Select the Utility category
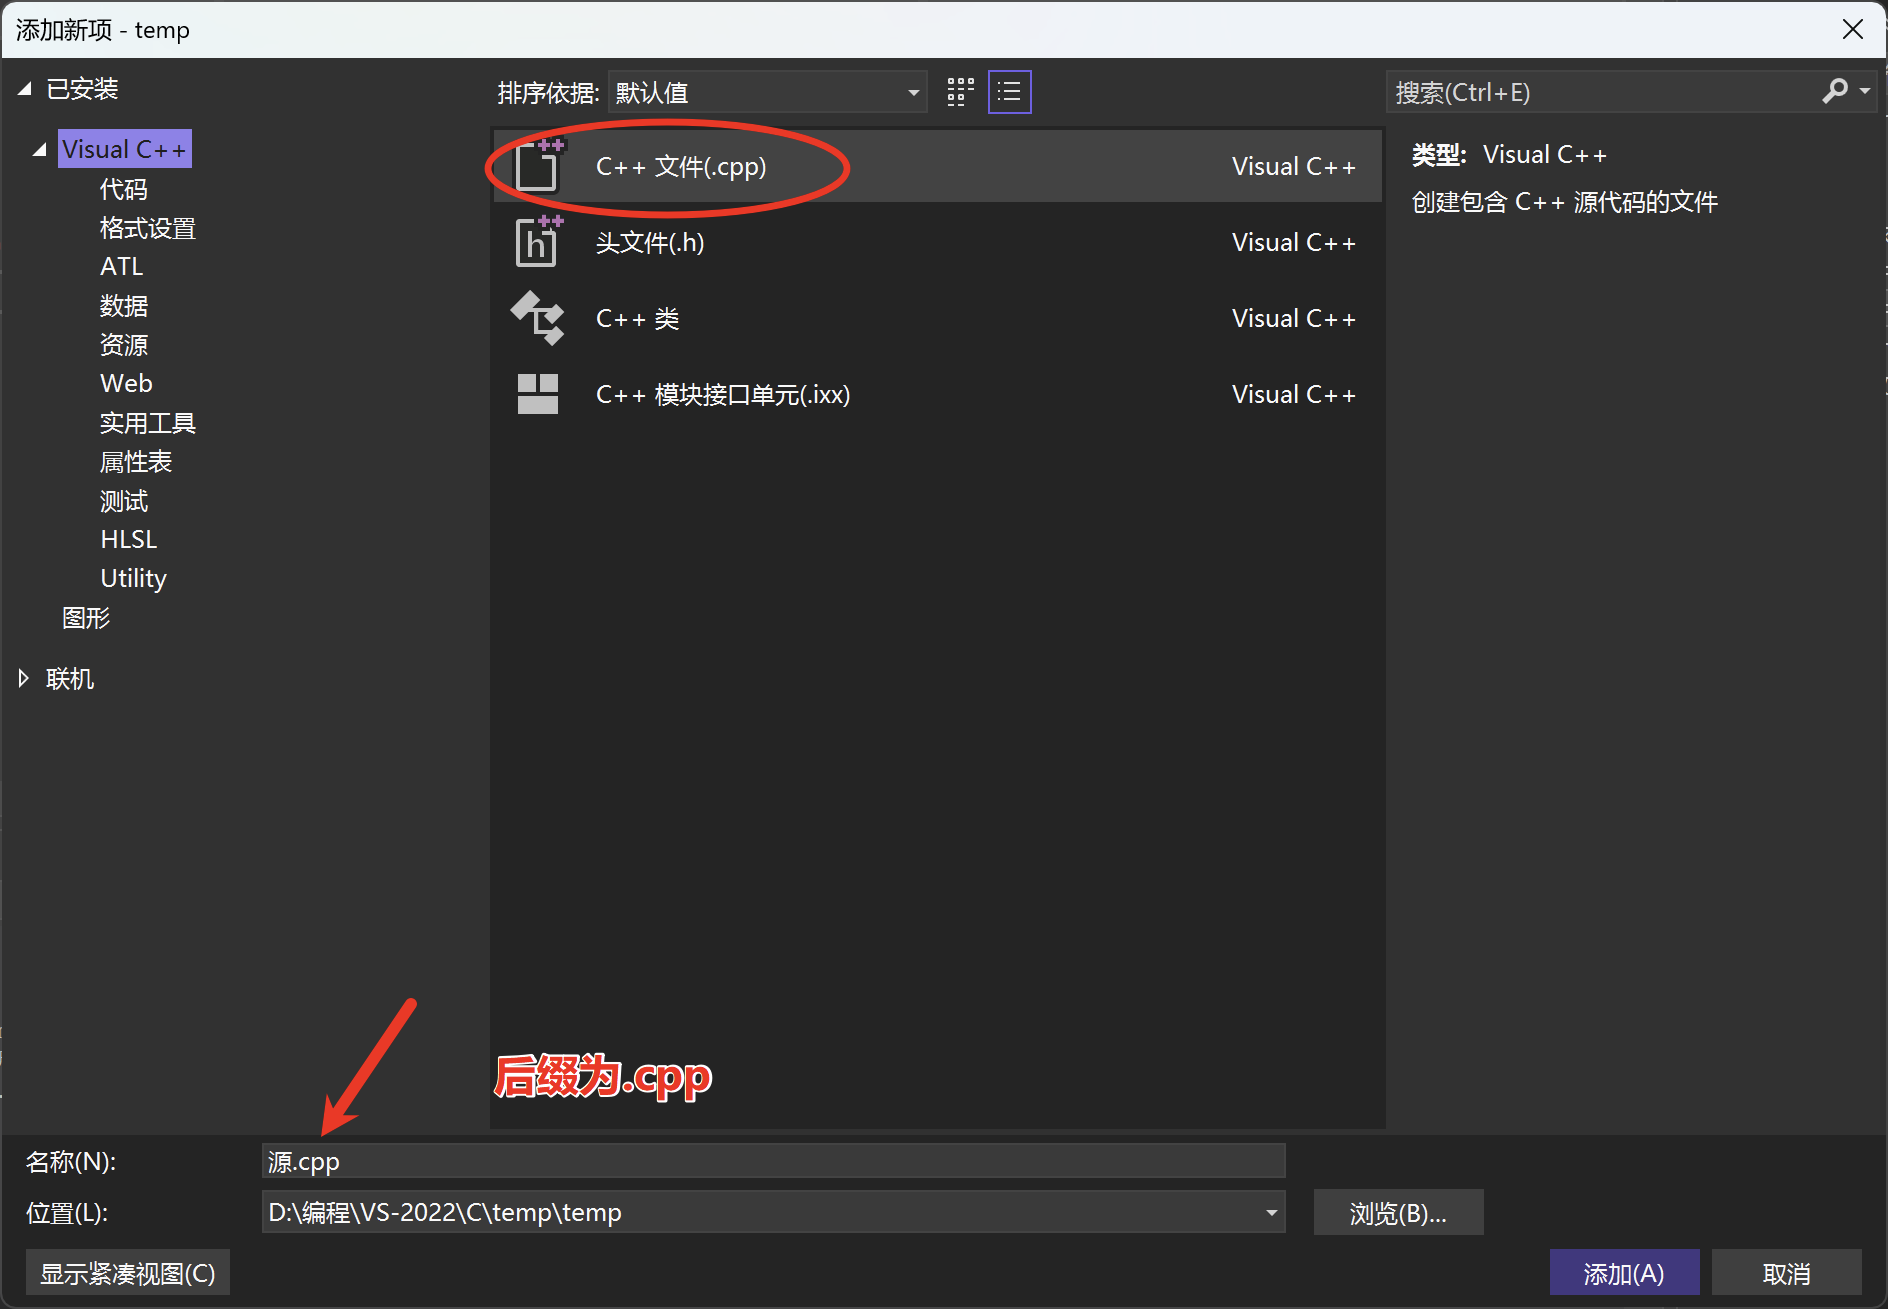 pyautogui.click(x=133, y=578)
